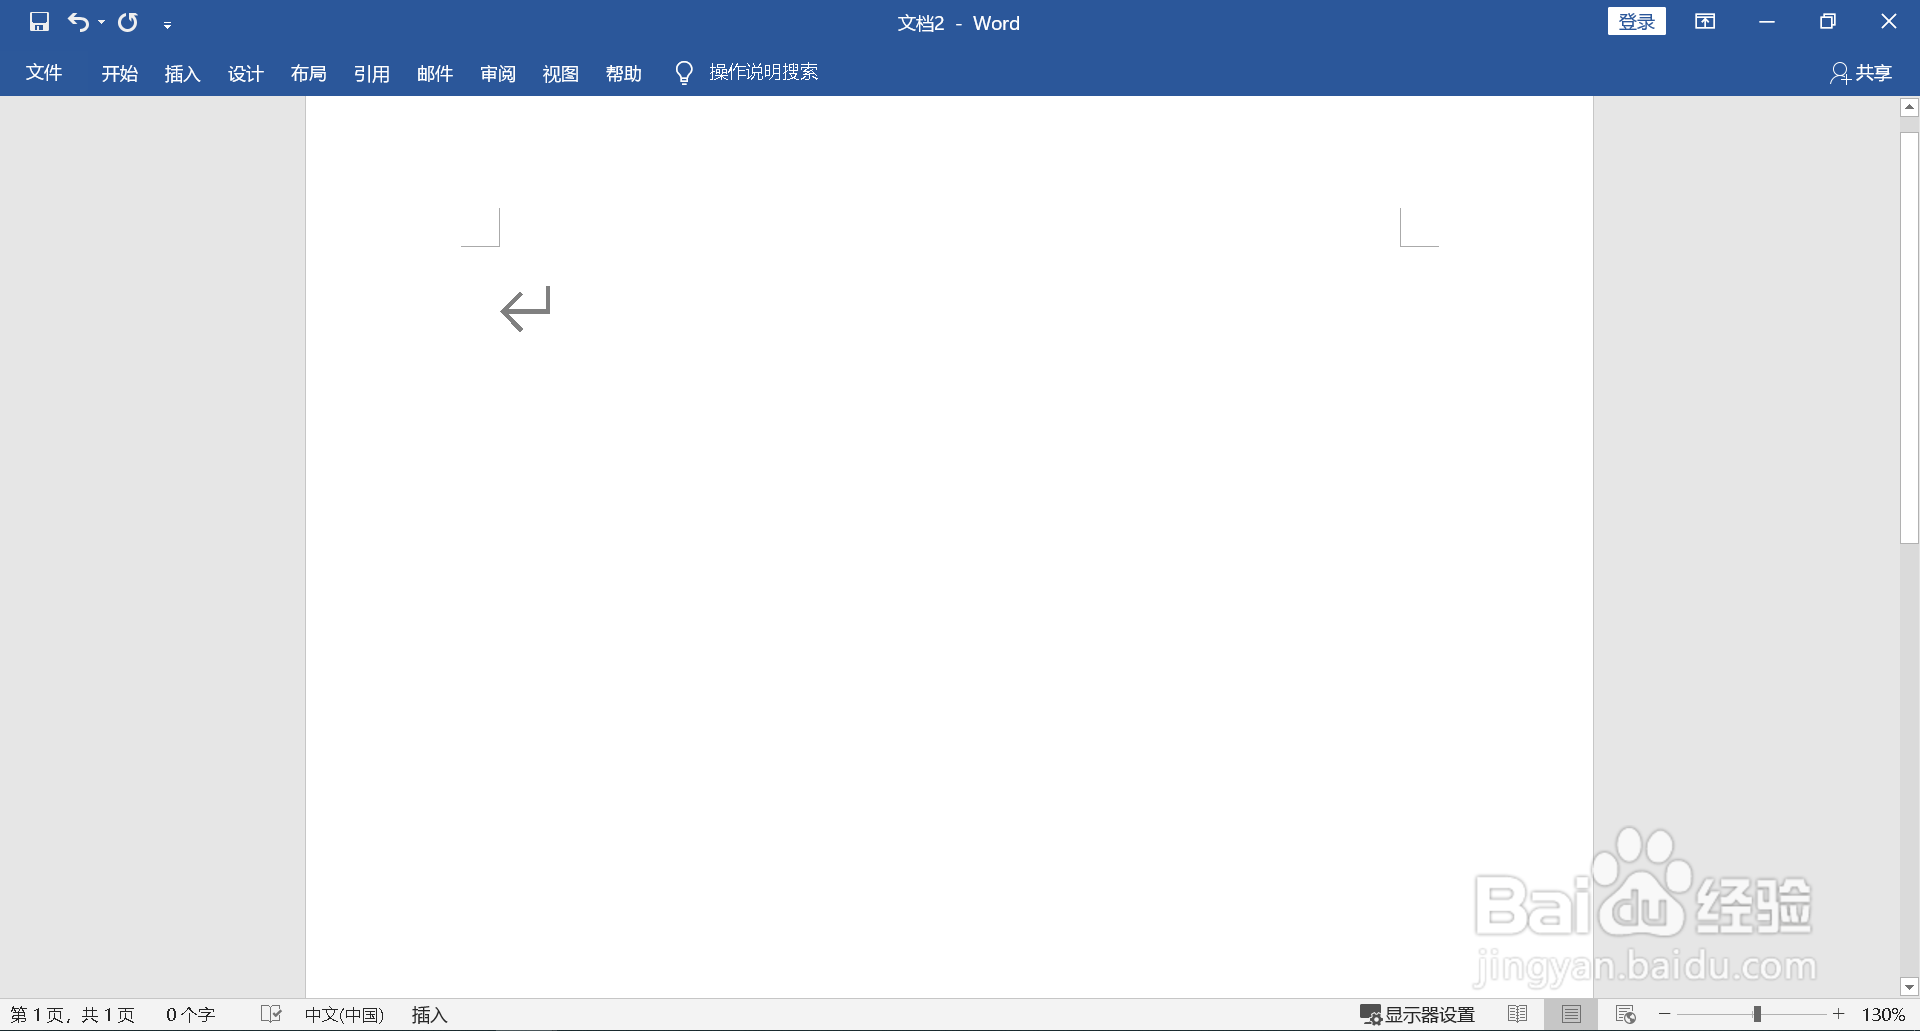Switch to the 邮件 (Mailings) tab

(x=434, y=73)
